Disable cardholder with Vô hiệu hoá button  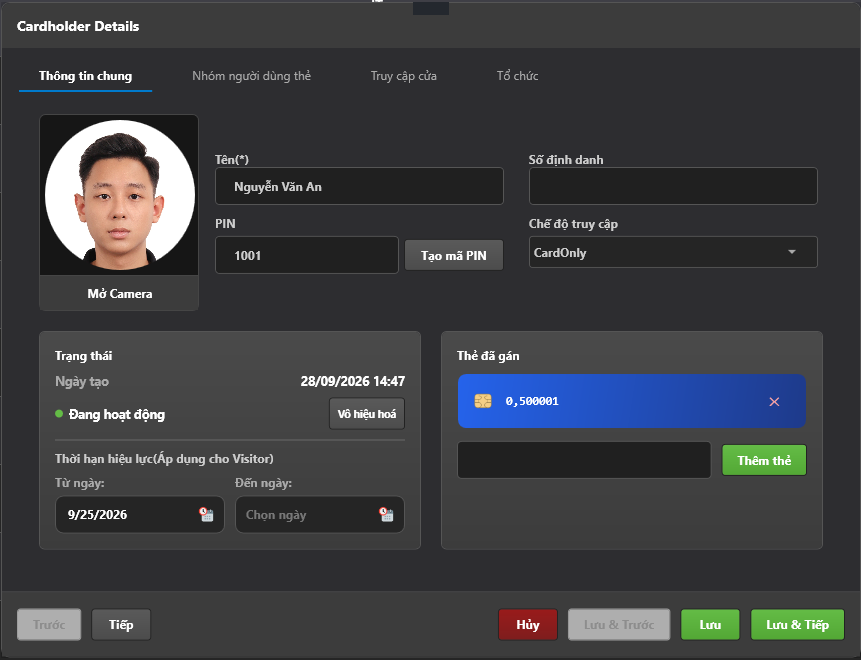367,414
